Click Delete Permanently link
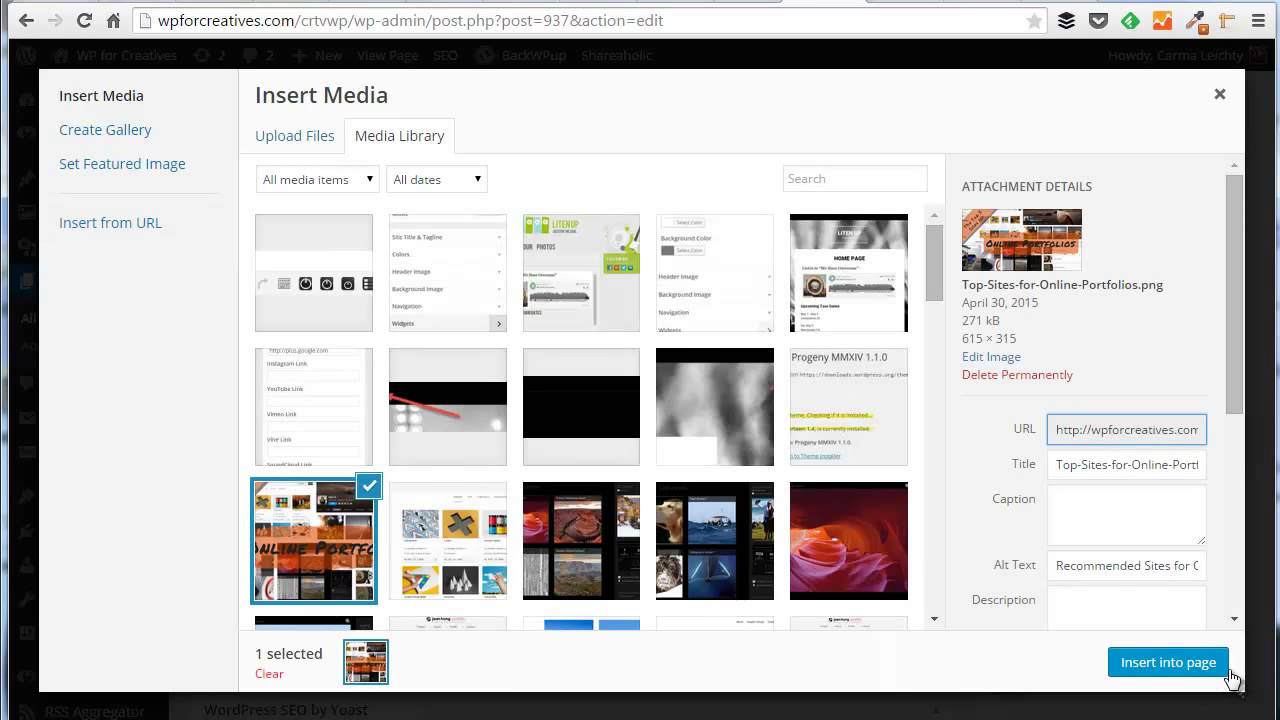1280x720 pixels. tap(1017, 375)
